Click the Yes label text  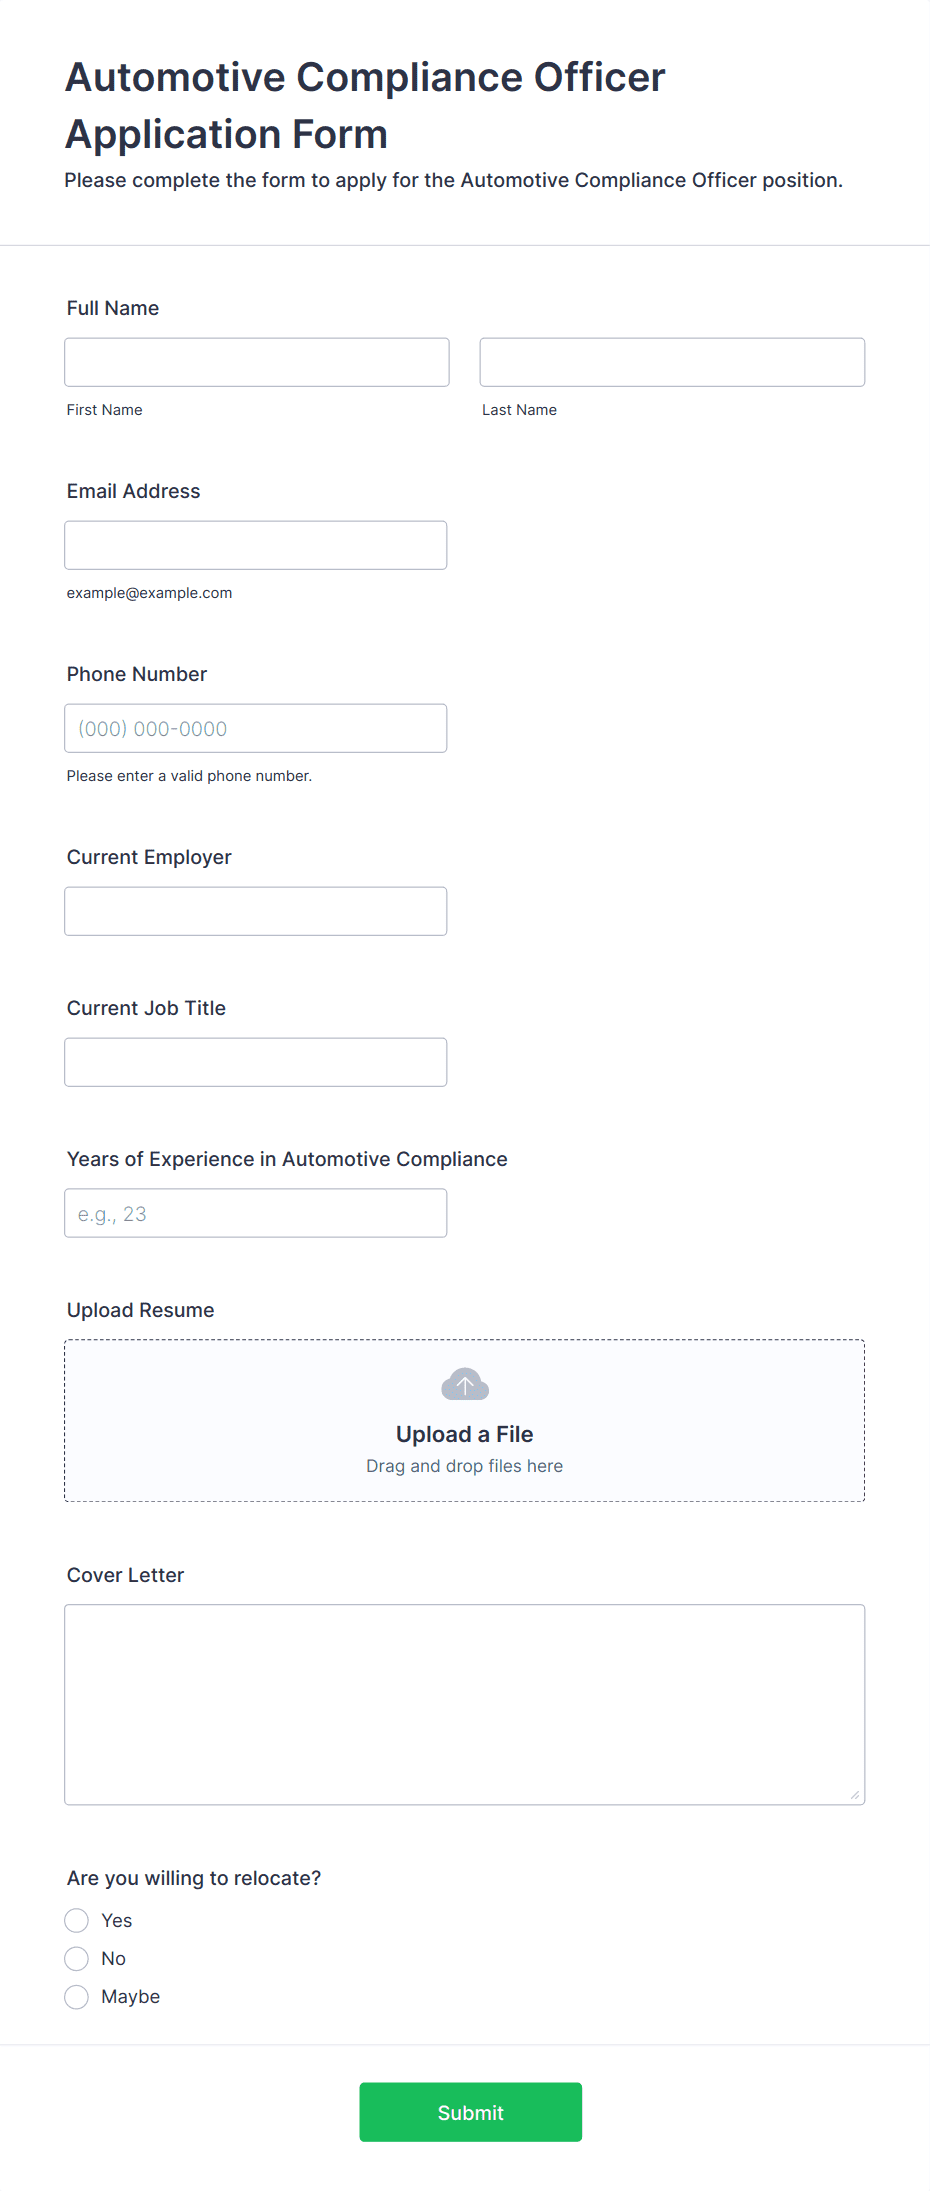pos(117,1920)
